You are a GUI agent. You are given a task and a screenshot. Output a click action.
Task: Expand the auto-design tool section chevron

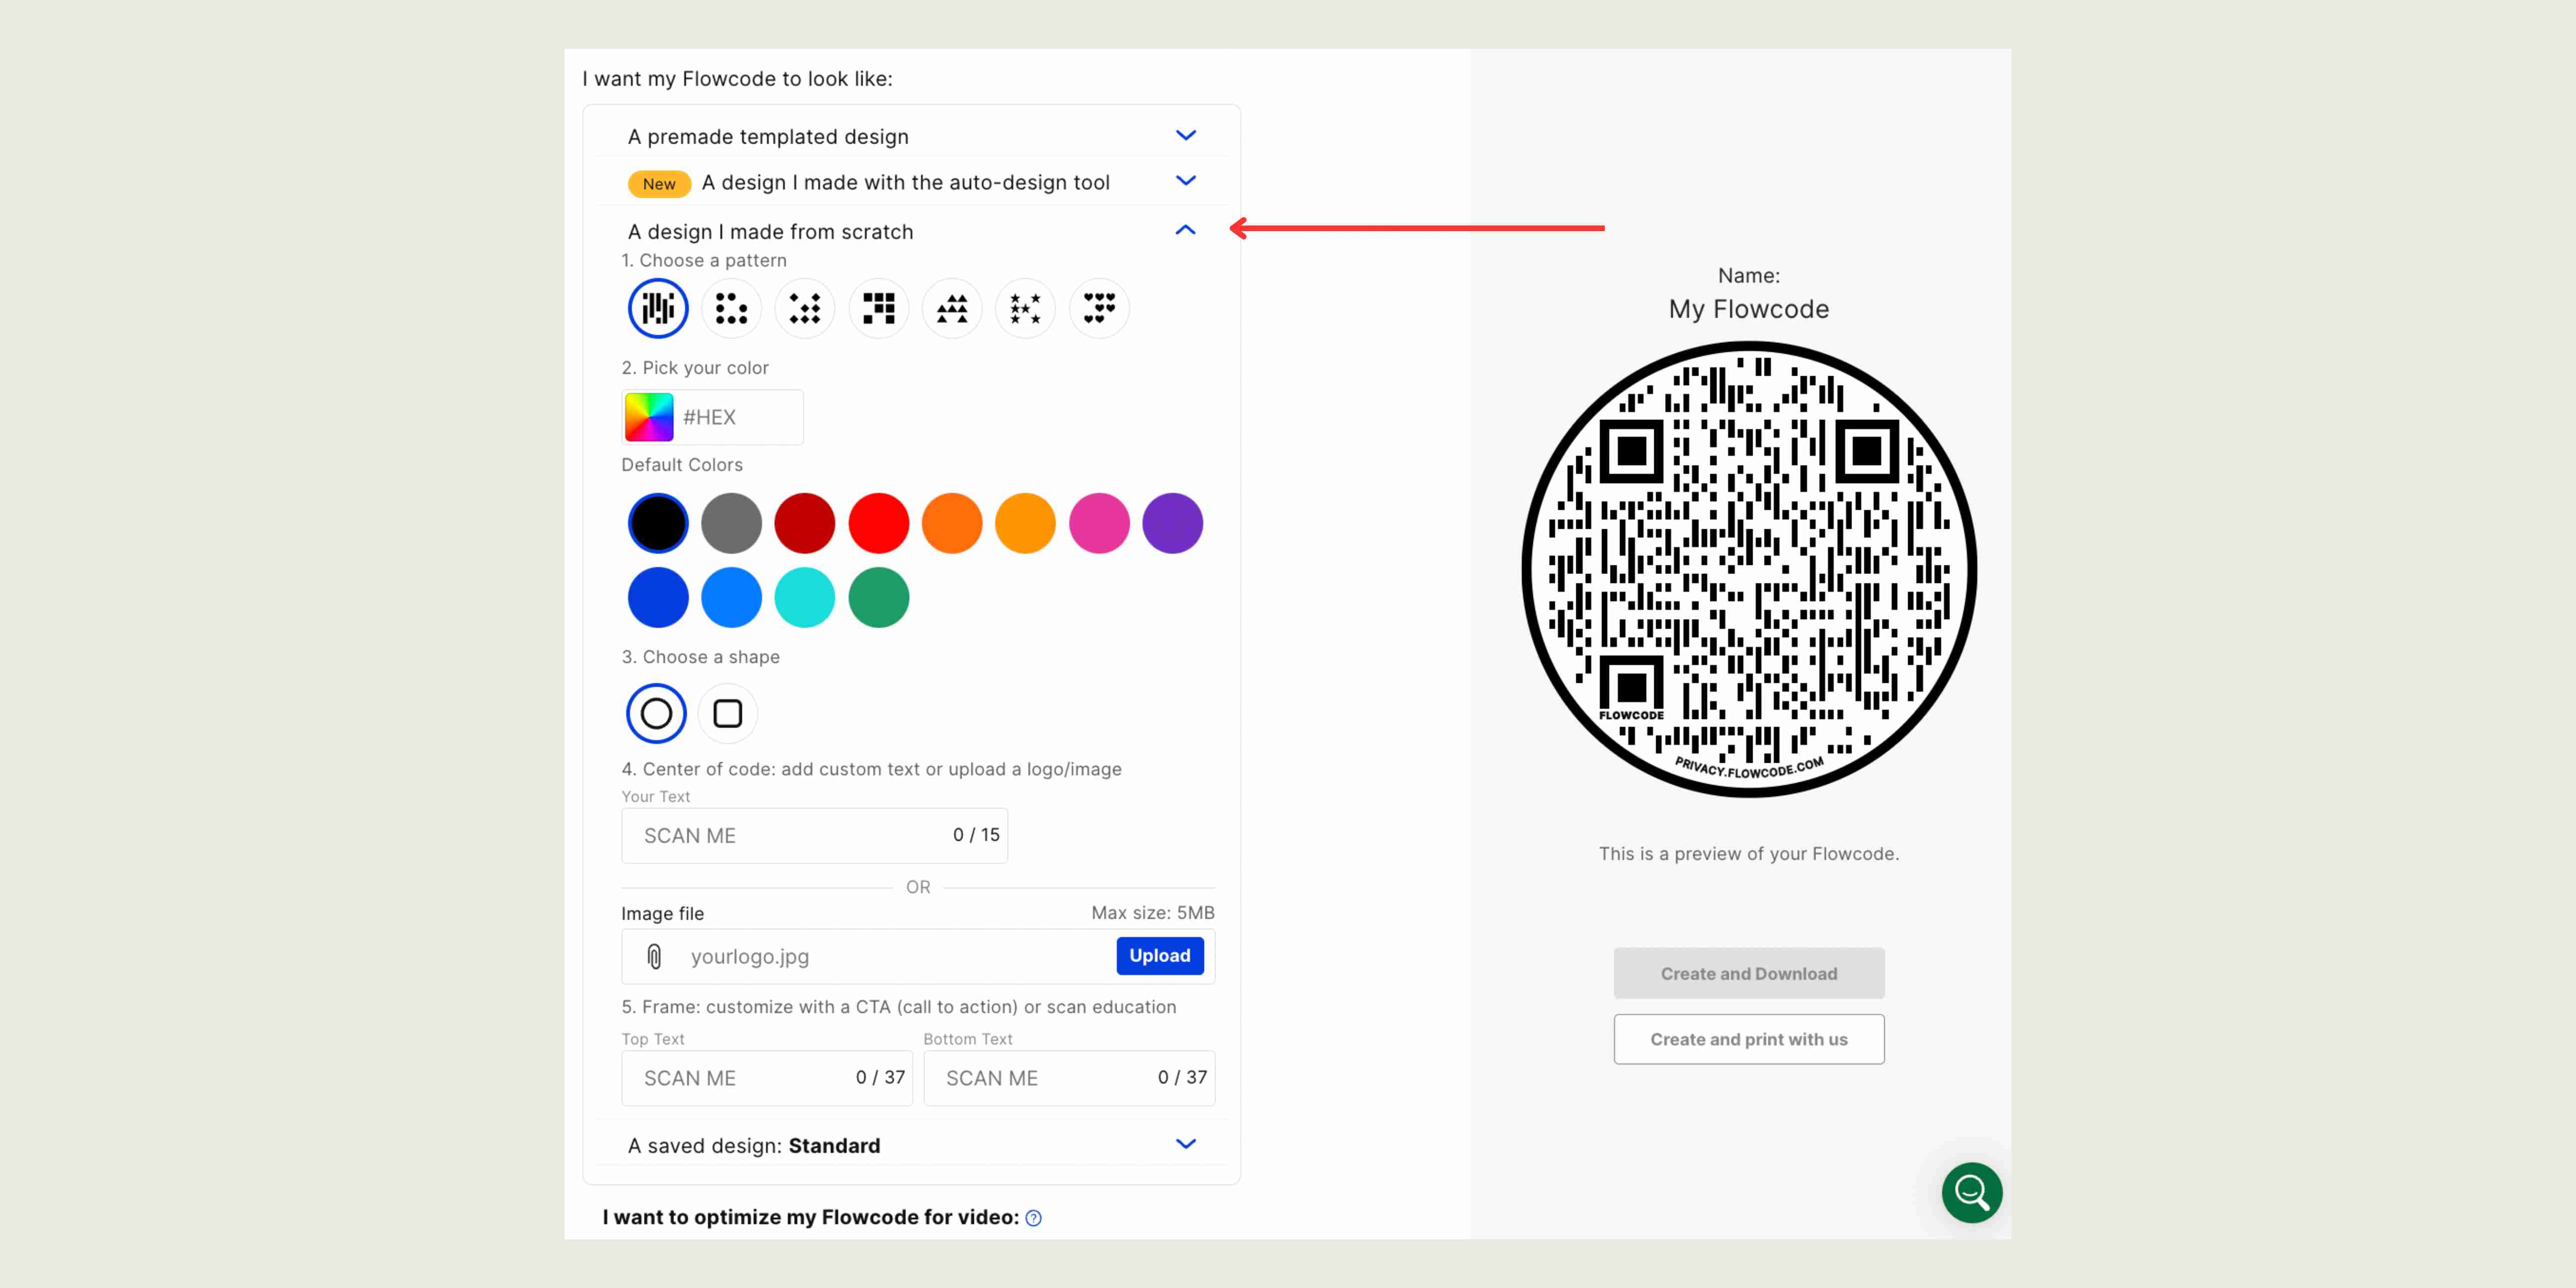point(1186,181)
